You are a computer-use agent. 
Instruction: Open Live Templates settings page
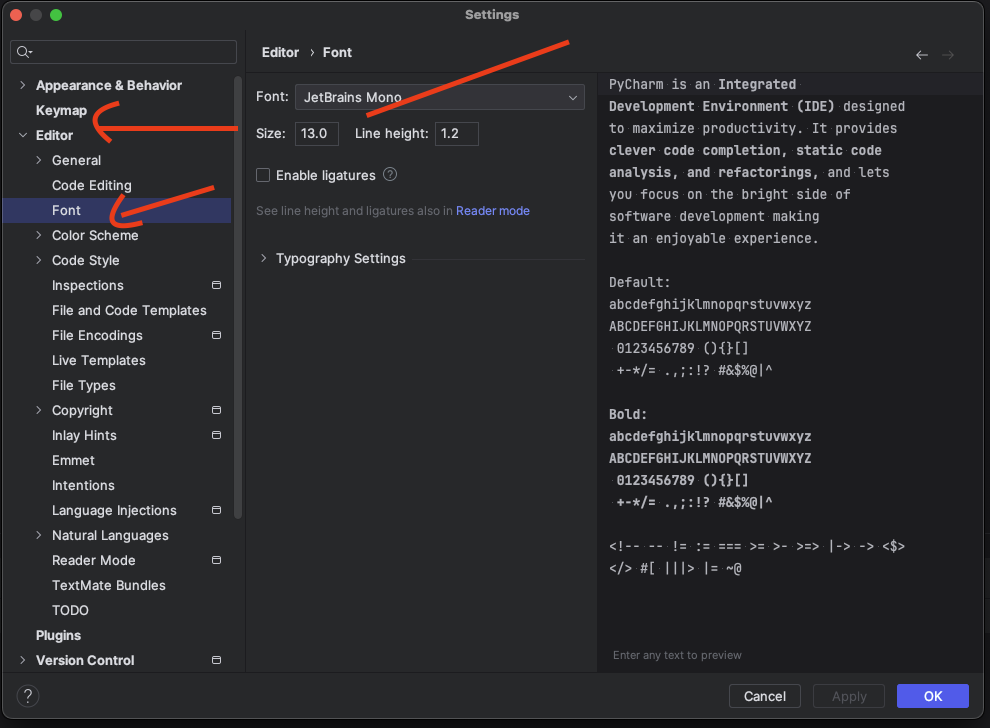click(99, 360)
